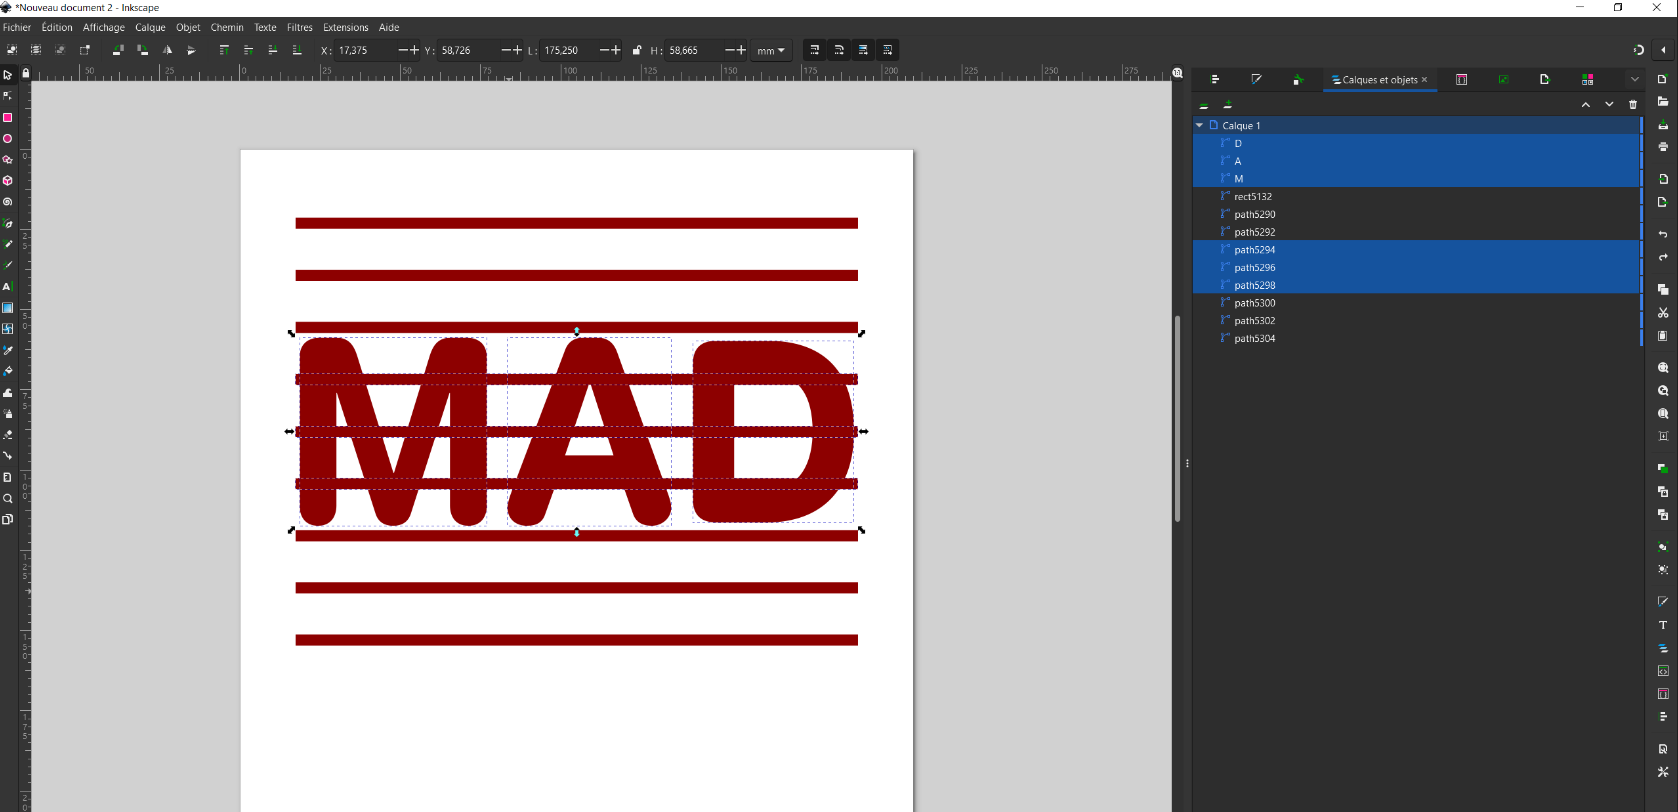
Task: Open the Calque menu
Action: pyautogui.click(x=150, y=27)
